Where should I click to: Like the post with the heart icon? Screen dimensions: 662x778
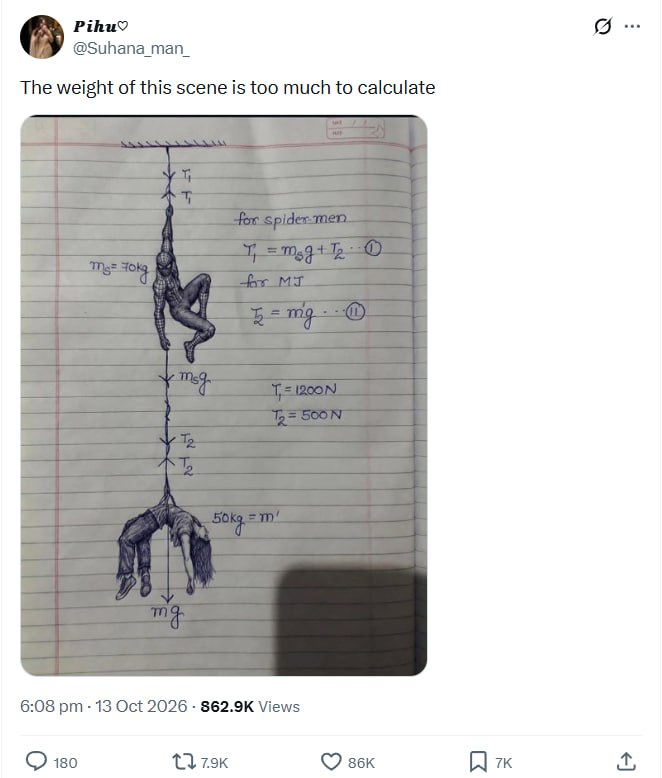[331, 761]
